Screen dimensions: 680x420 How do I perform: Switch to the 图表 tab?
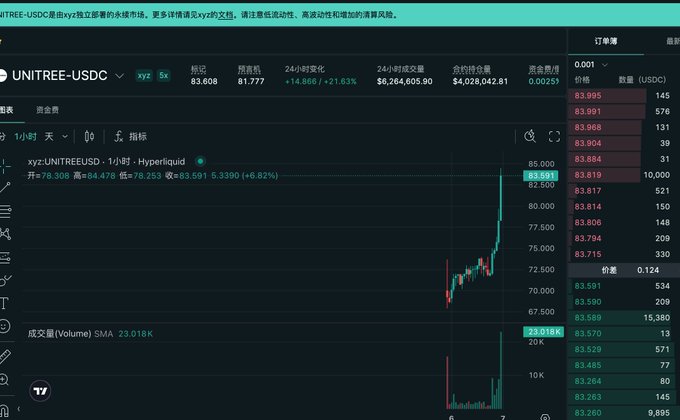(7, 110)
